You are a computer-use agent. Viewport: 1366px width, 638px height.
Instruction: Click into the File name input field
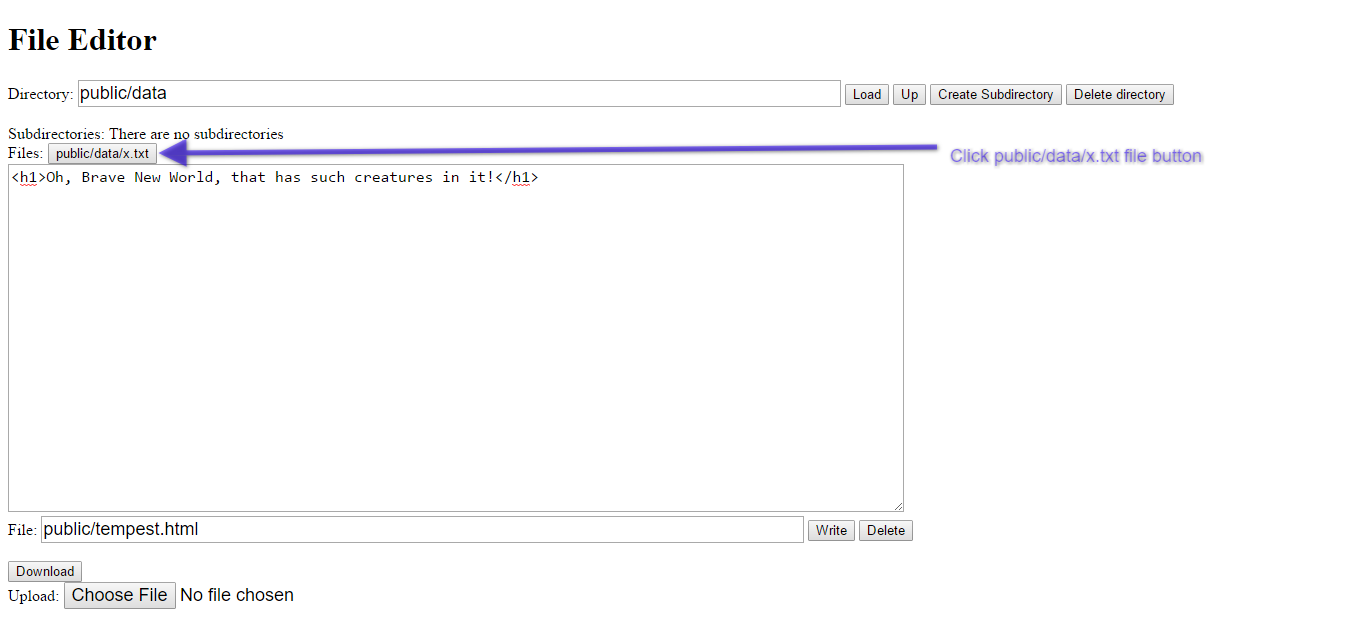[422, 530]
